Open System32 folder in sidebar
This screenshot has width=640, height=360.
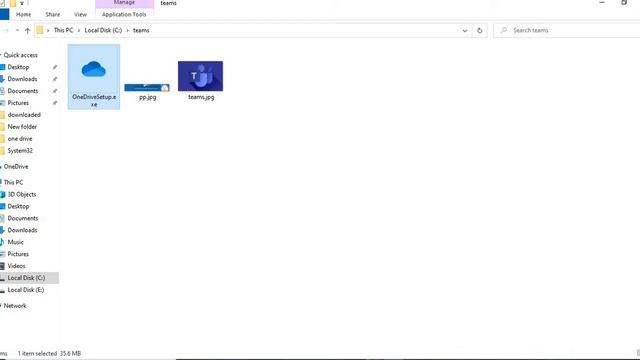point(20,151)
